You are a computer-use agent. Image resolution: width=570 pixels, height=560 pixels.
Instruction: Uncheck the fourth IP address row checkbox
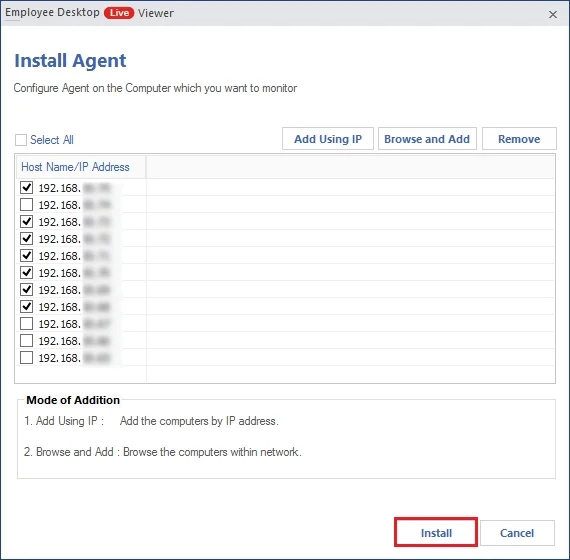(27, 239)
